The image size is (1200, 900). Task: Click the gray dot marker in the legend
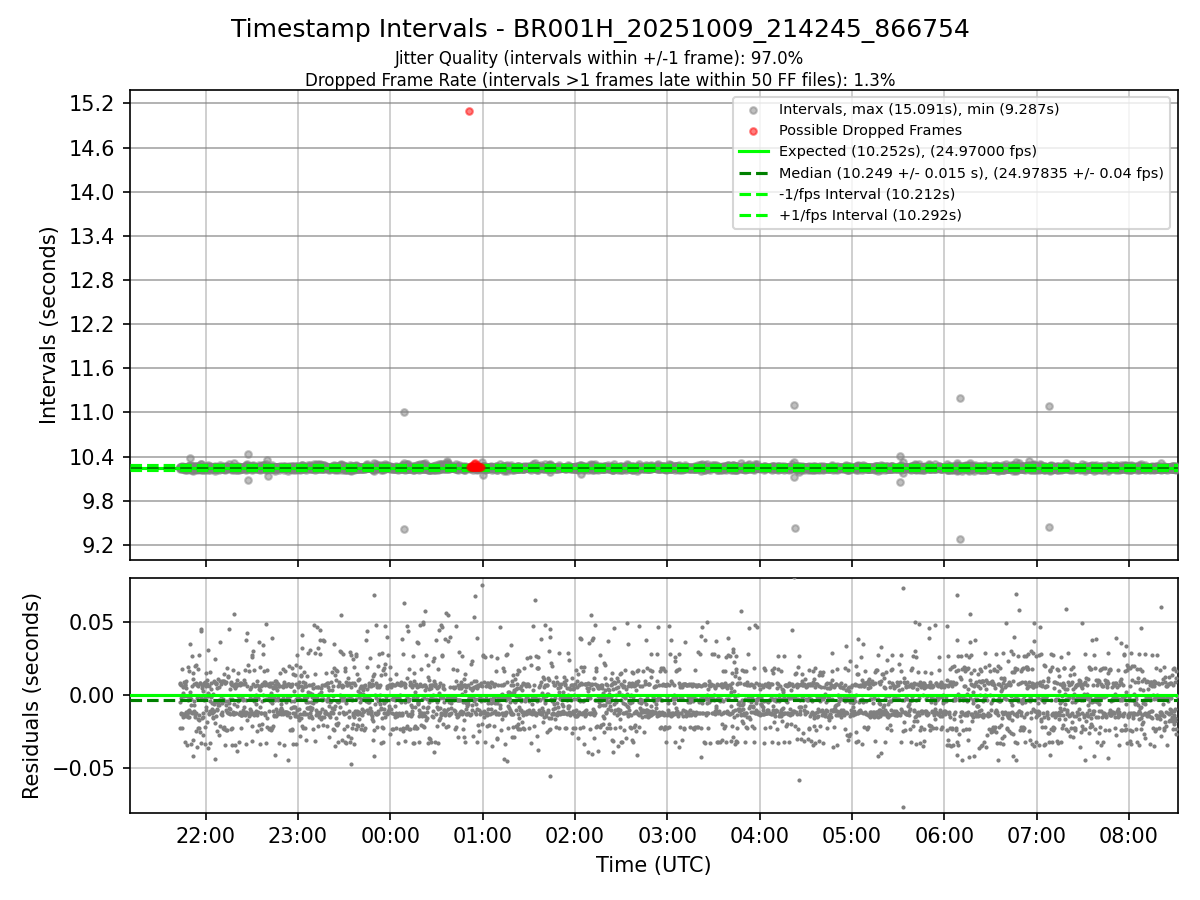[753, 110]
